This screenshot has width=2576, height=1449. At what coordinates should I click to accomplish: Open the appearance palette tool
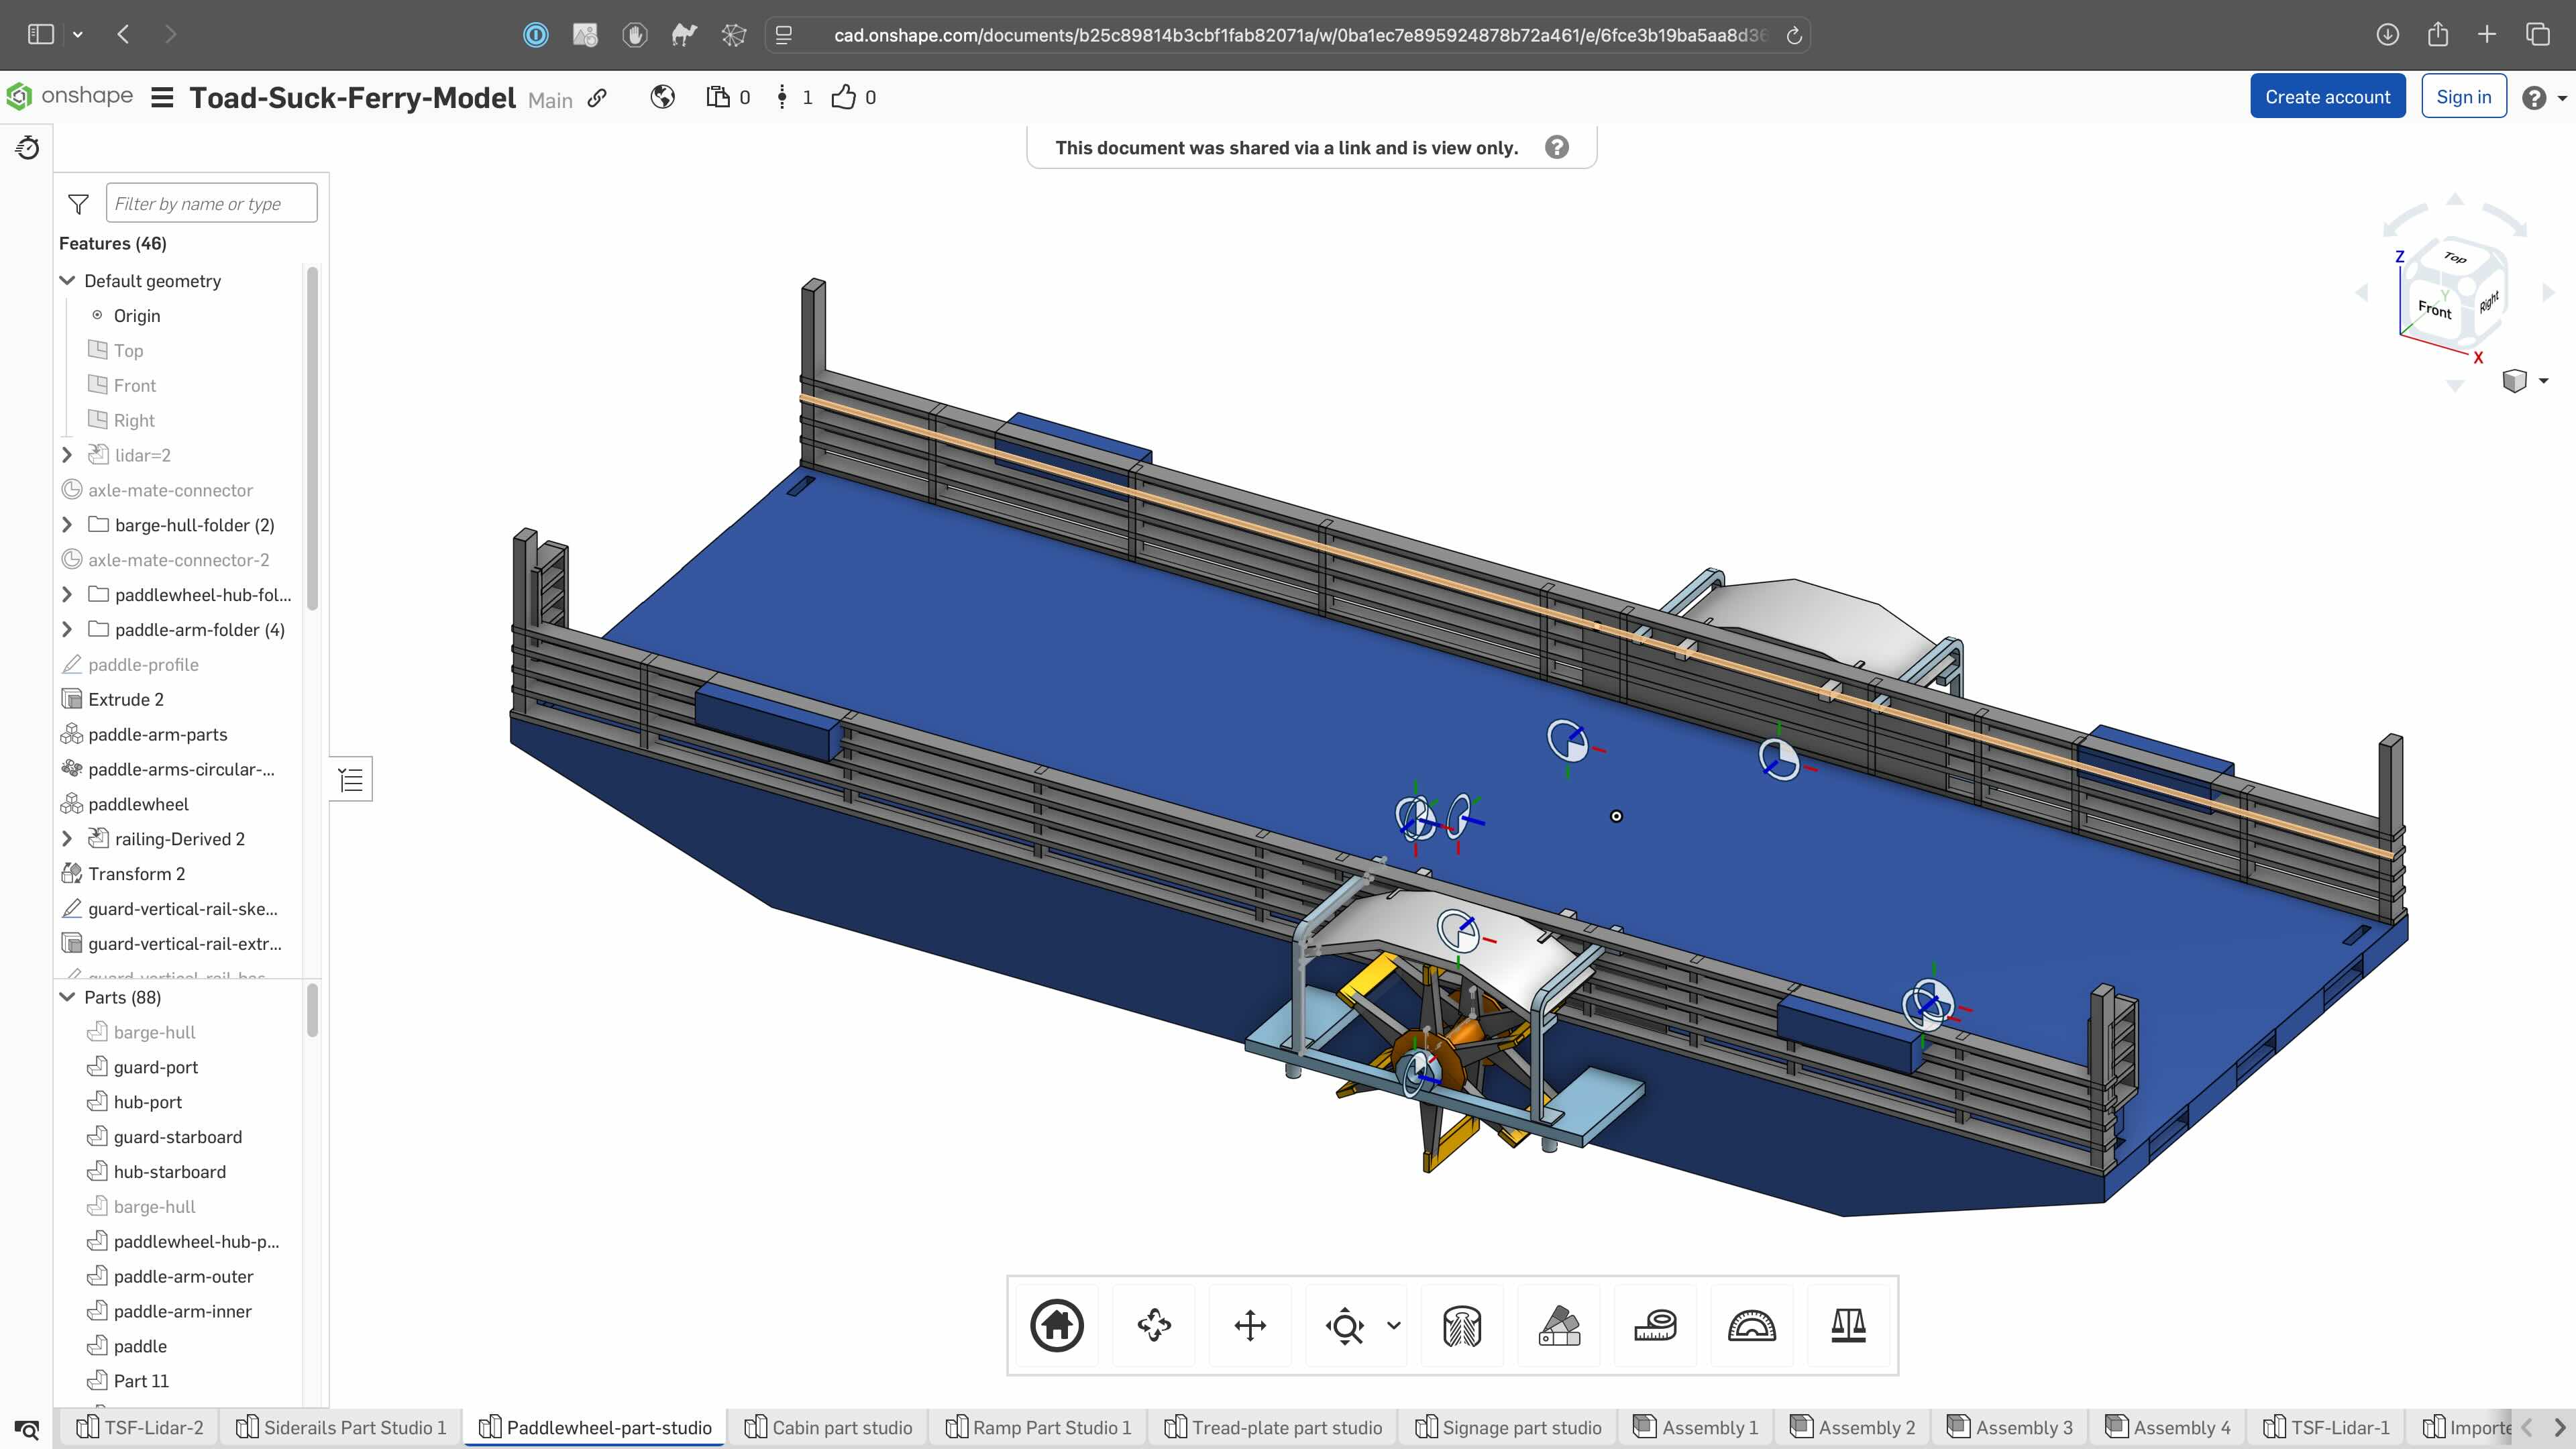1559,1326
